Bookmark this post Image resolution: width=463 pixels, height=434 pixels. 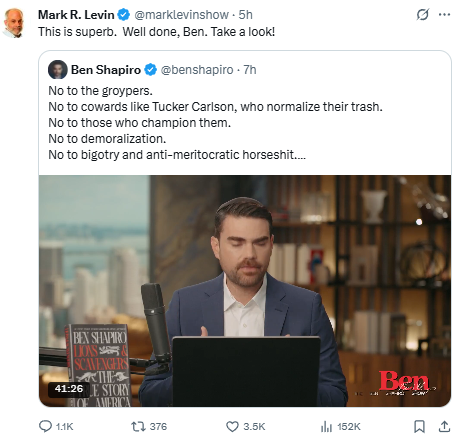(x=419, y=426)
